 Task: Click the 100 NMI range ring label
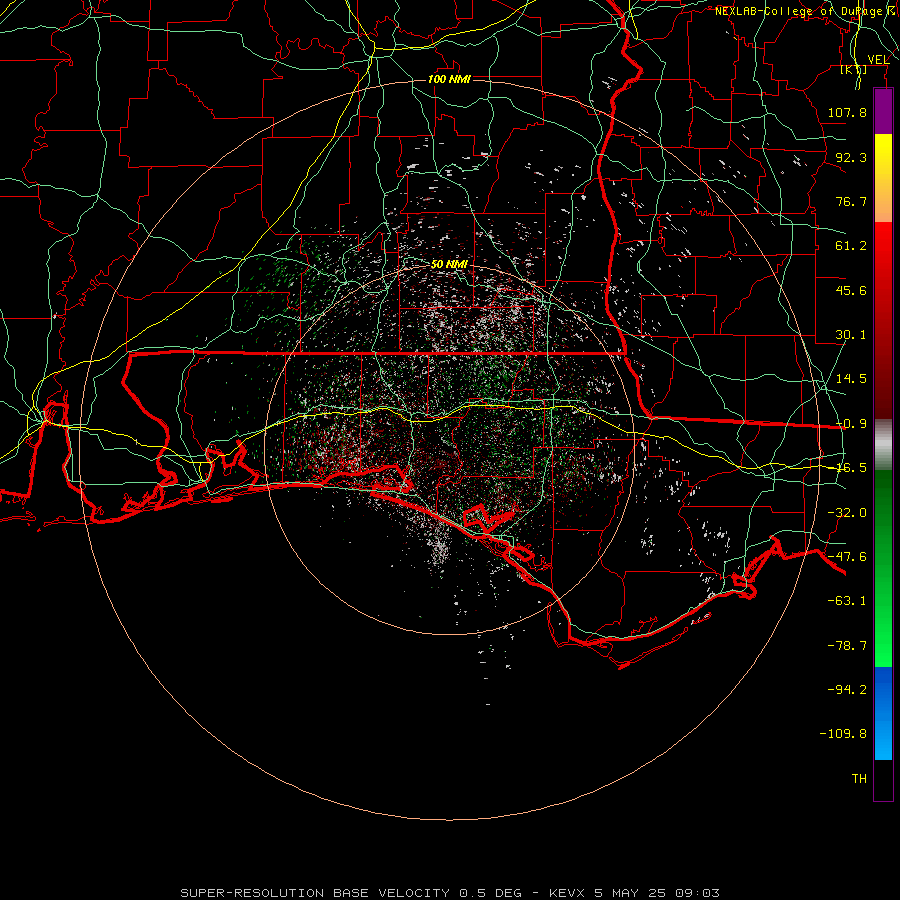[x=449, y=79]
